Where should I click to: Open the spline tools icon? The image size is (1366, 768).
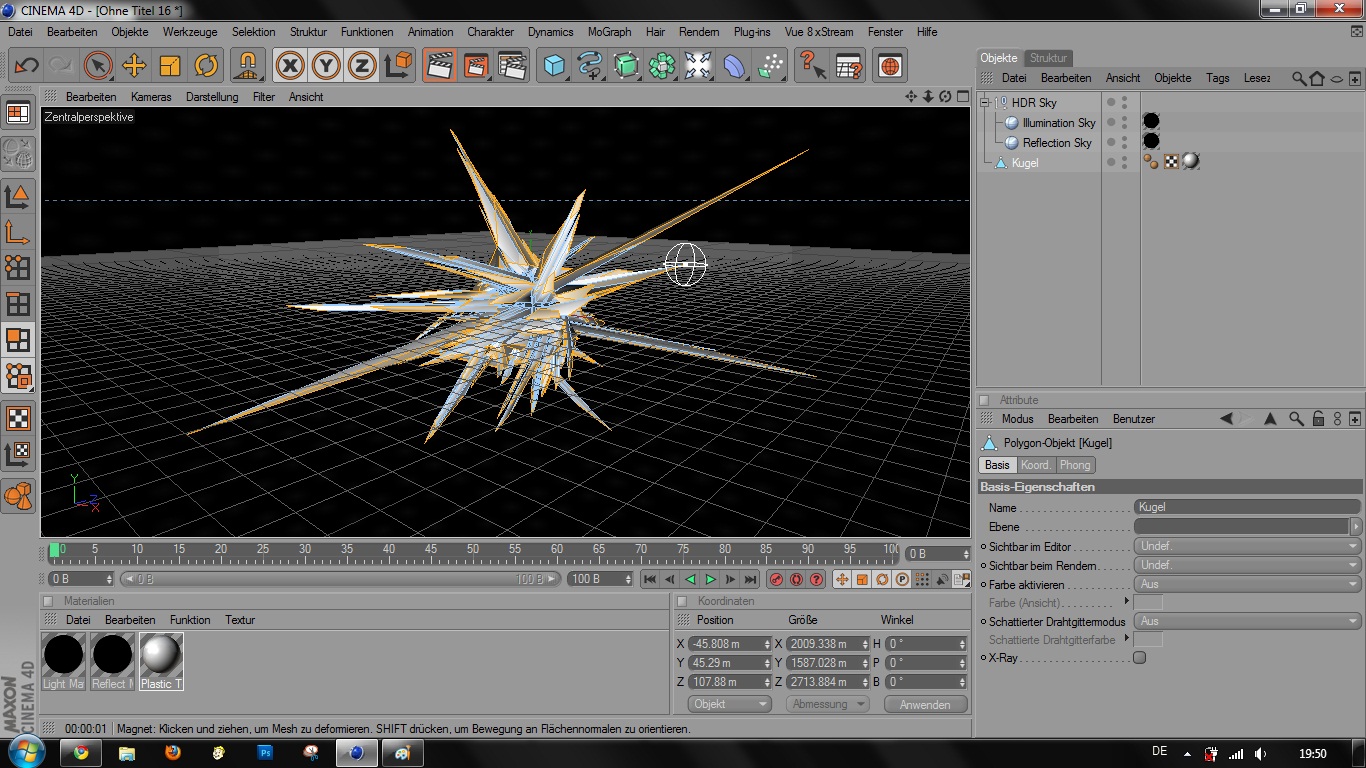(x=590, y=66)
